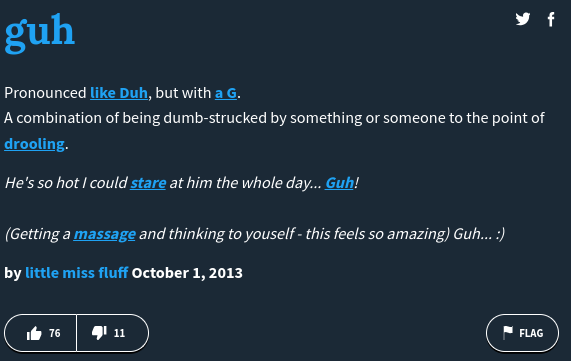Viewport: 571px width, 361px height.
Task: Visit the 'drooling' definition link
Action: pyautogui.click(x=34, y=144)
